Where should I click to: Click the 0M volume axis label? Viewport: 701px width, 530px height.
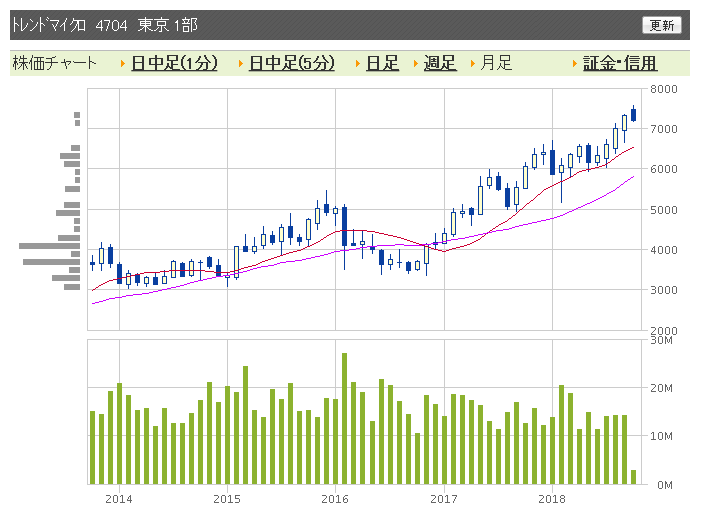(665, 485)
